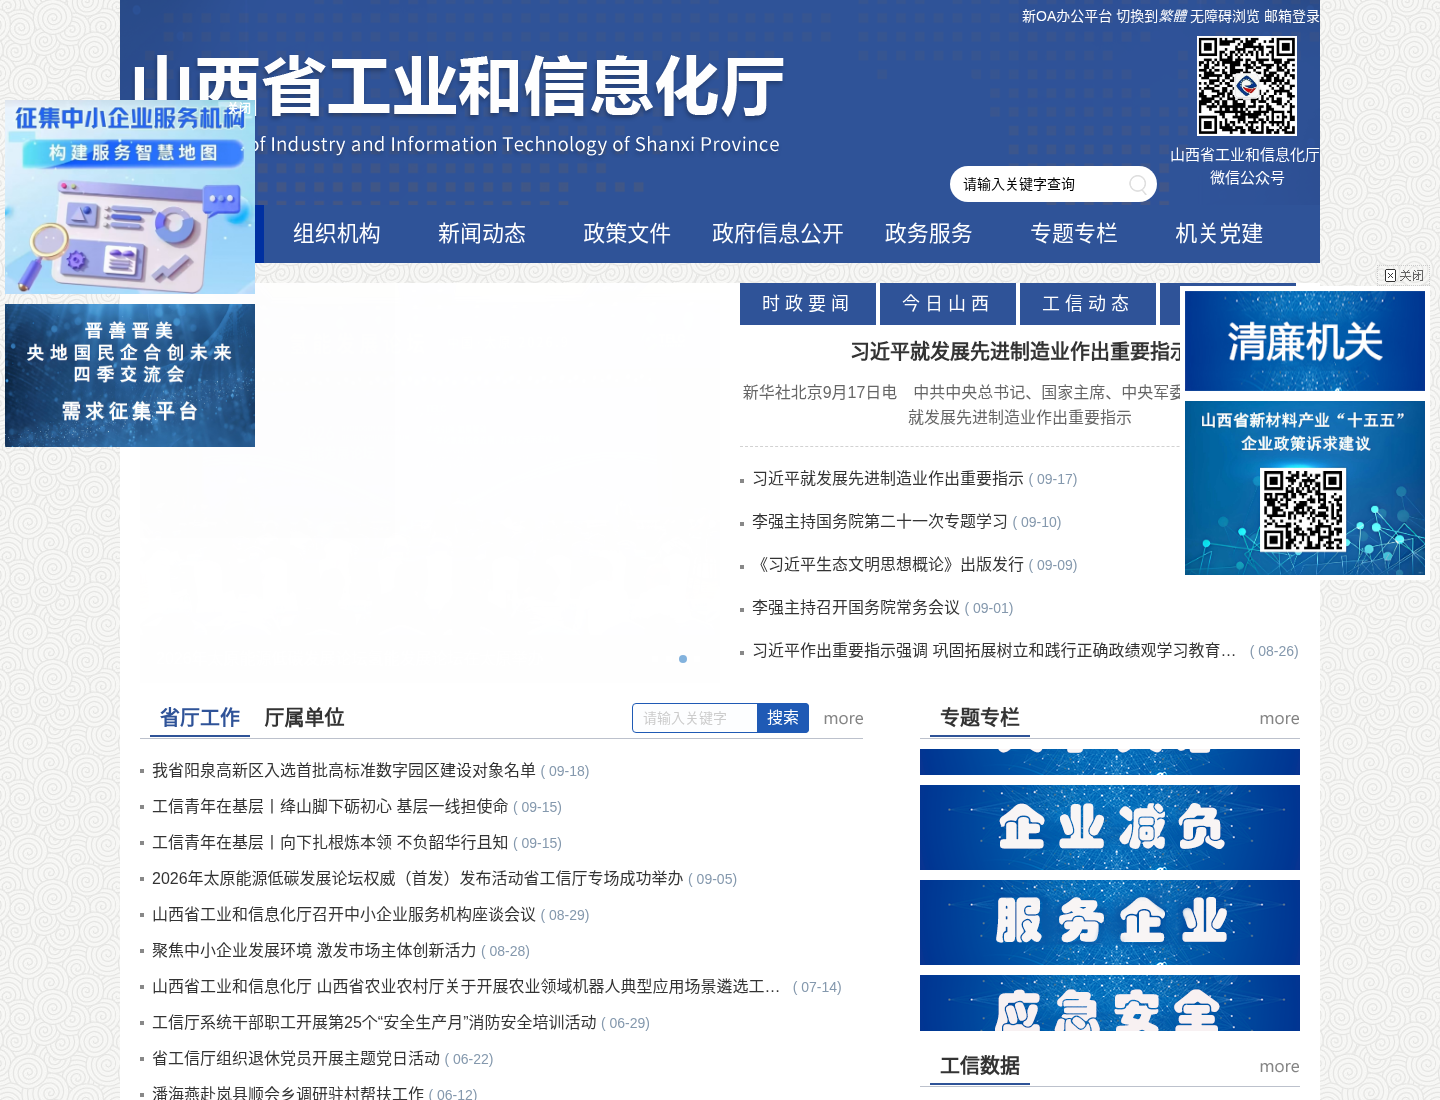Open 组织机构 navigation menu
Image resolution: width=1440 pixels, height=1100 pixels.
[x=337, y=234]
